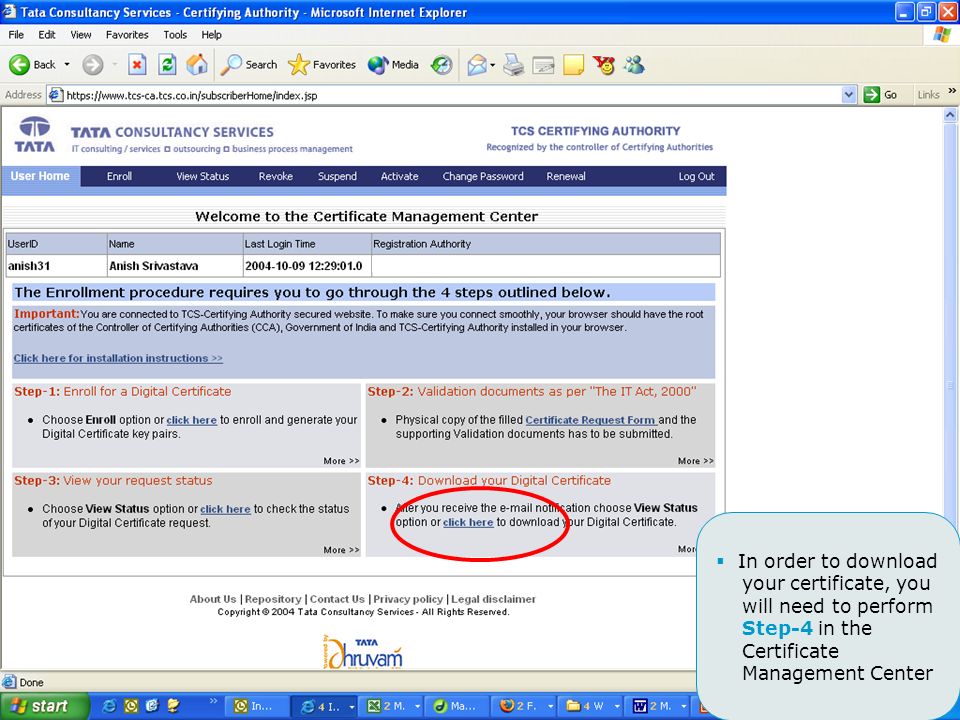Switch to the Internet Explorer taskbar group

coord(324,706)
